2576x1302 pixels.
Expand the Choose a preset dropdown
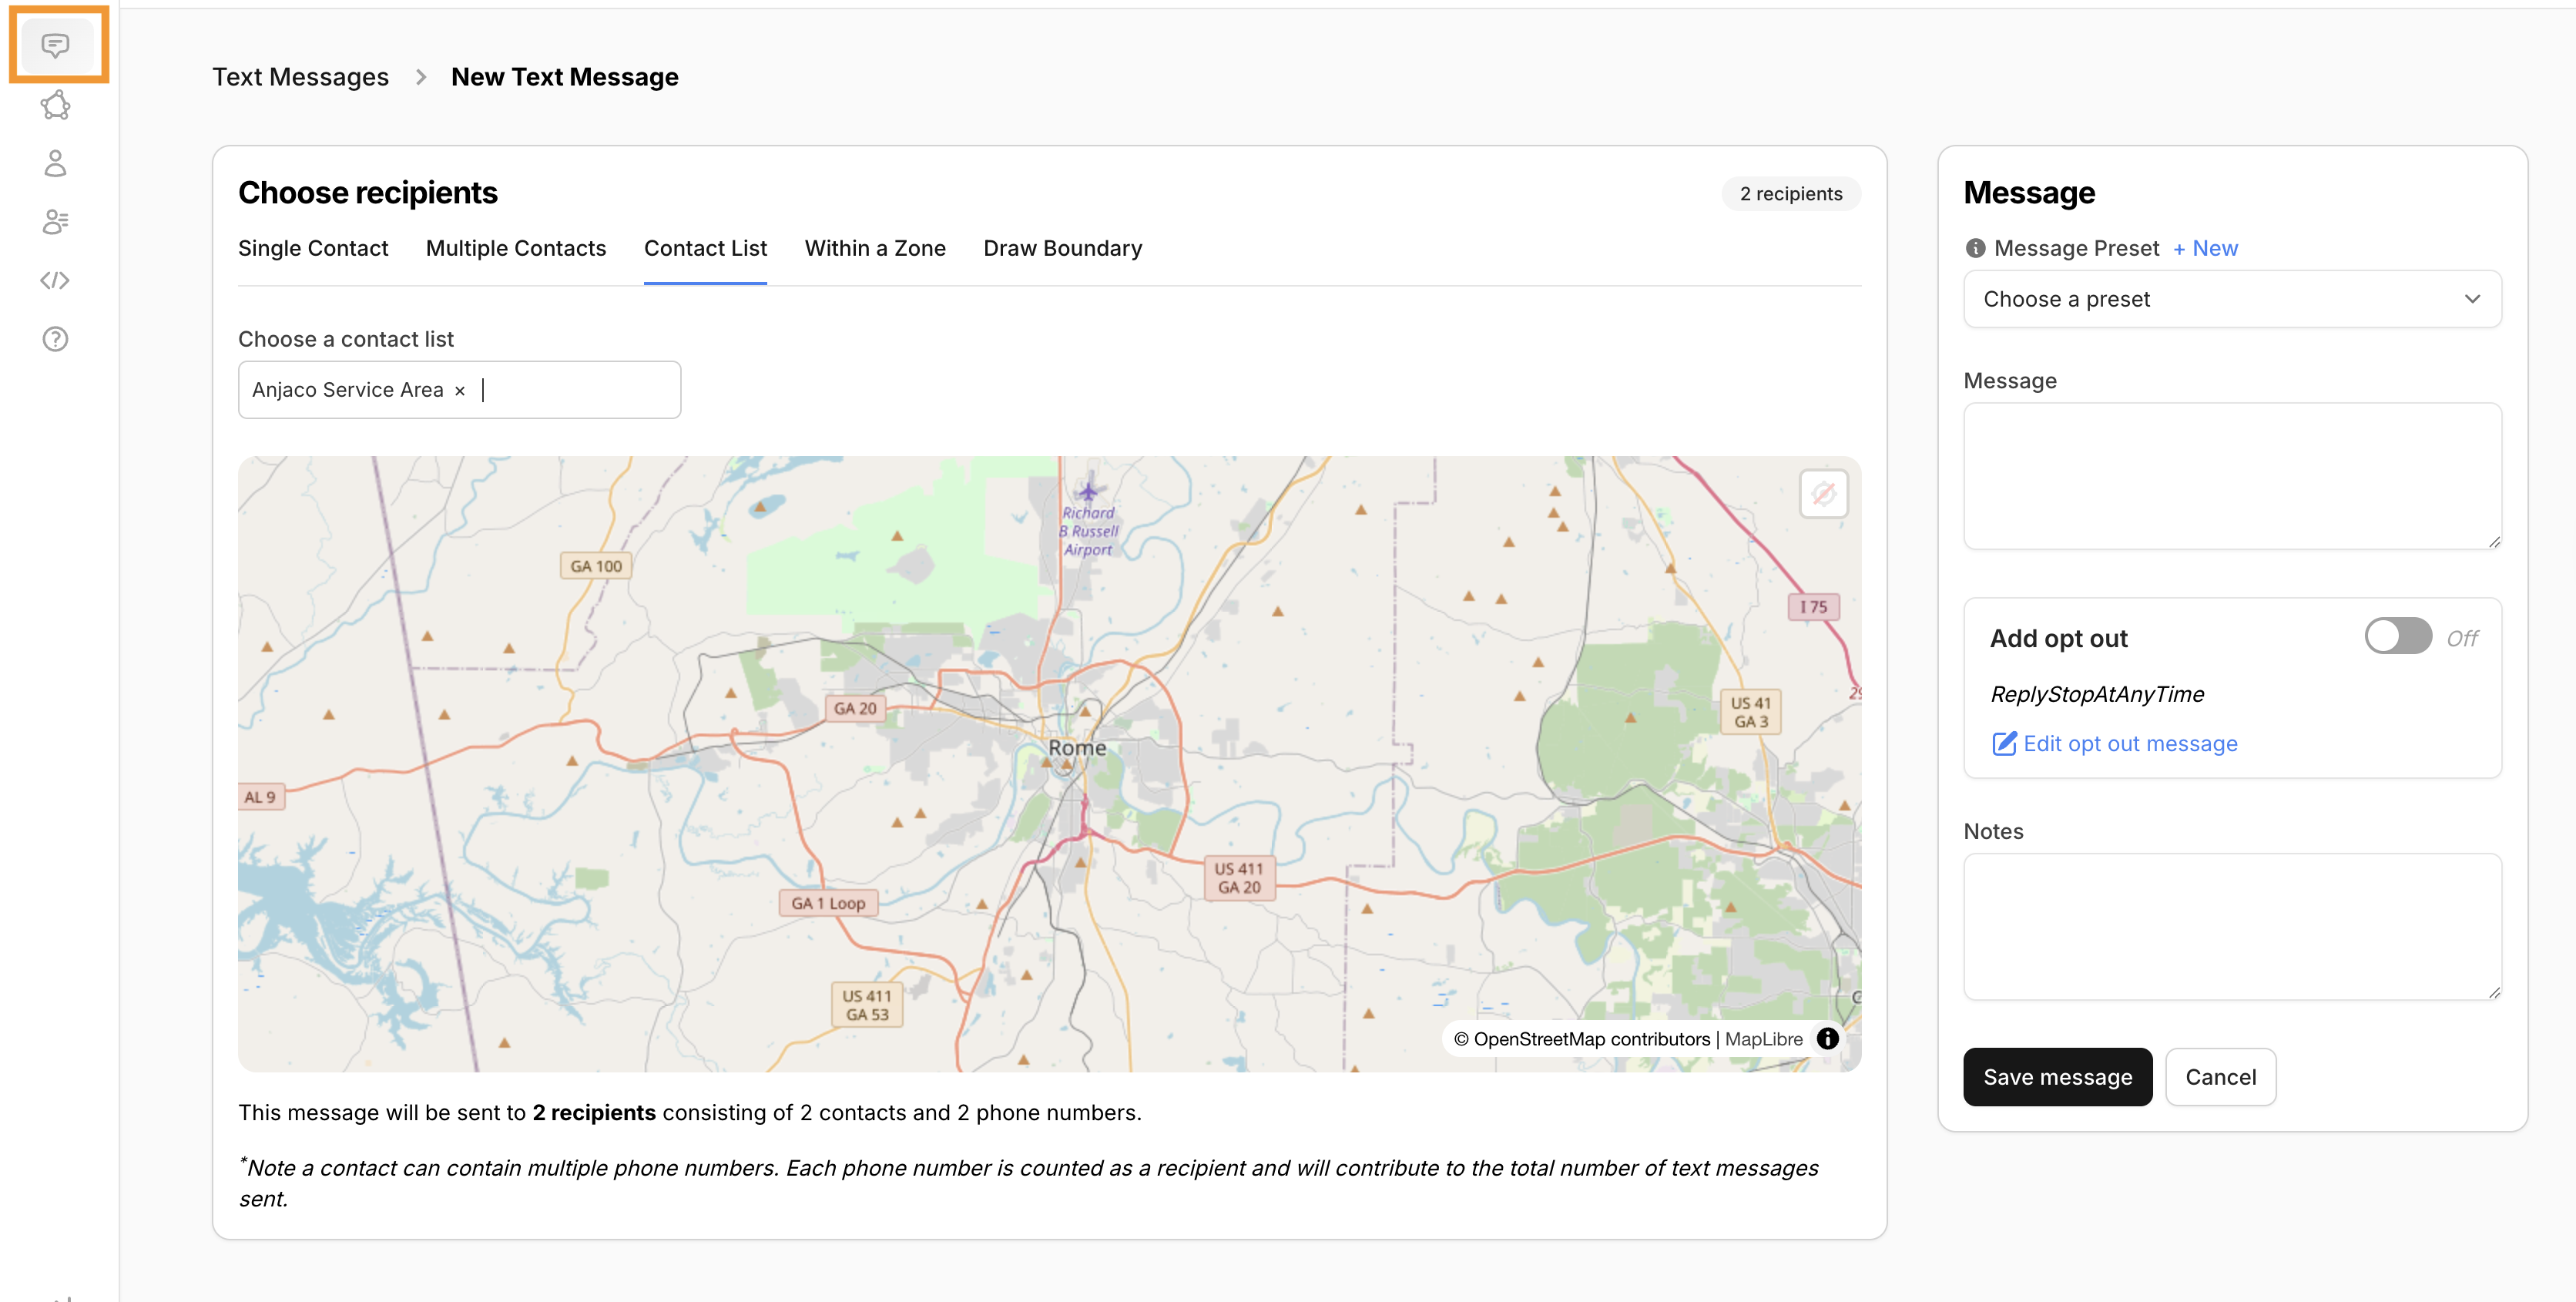pyautogui.click(x=2232, y=299)
